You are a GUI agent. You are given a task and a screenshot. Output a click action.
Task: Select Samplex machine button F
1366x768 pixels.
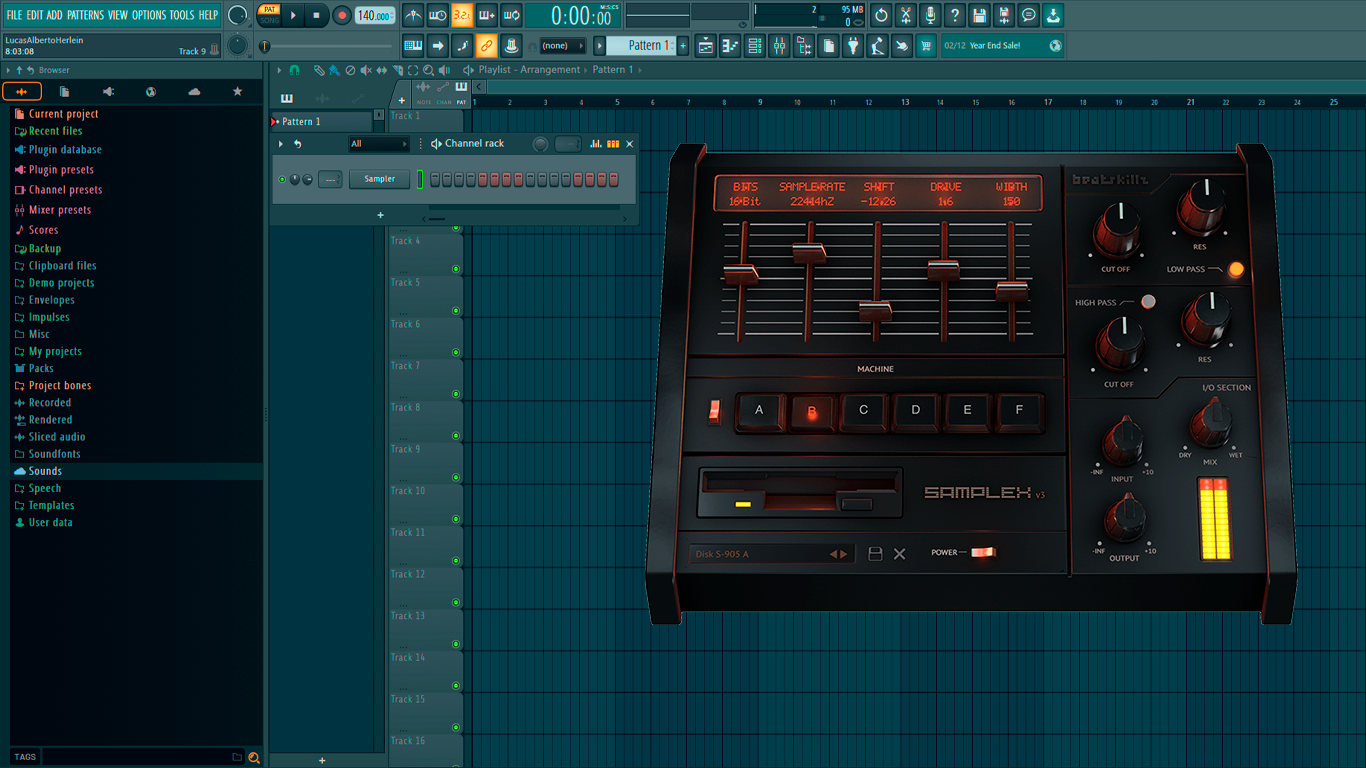tap(1019, 410)
